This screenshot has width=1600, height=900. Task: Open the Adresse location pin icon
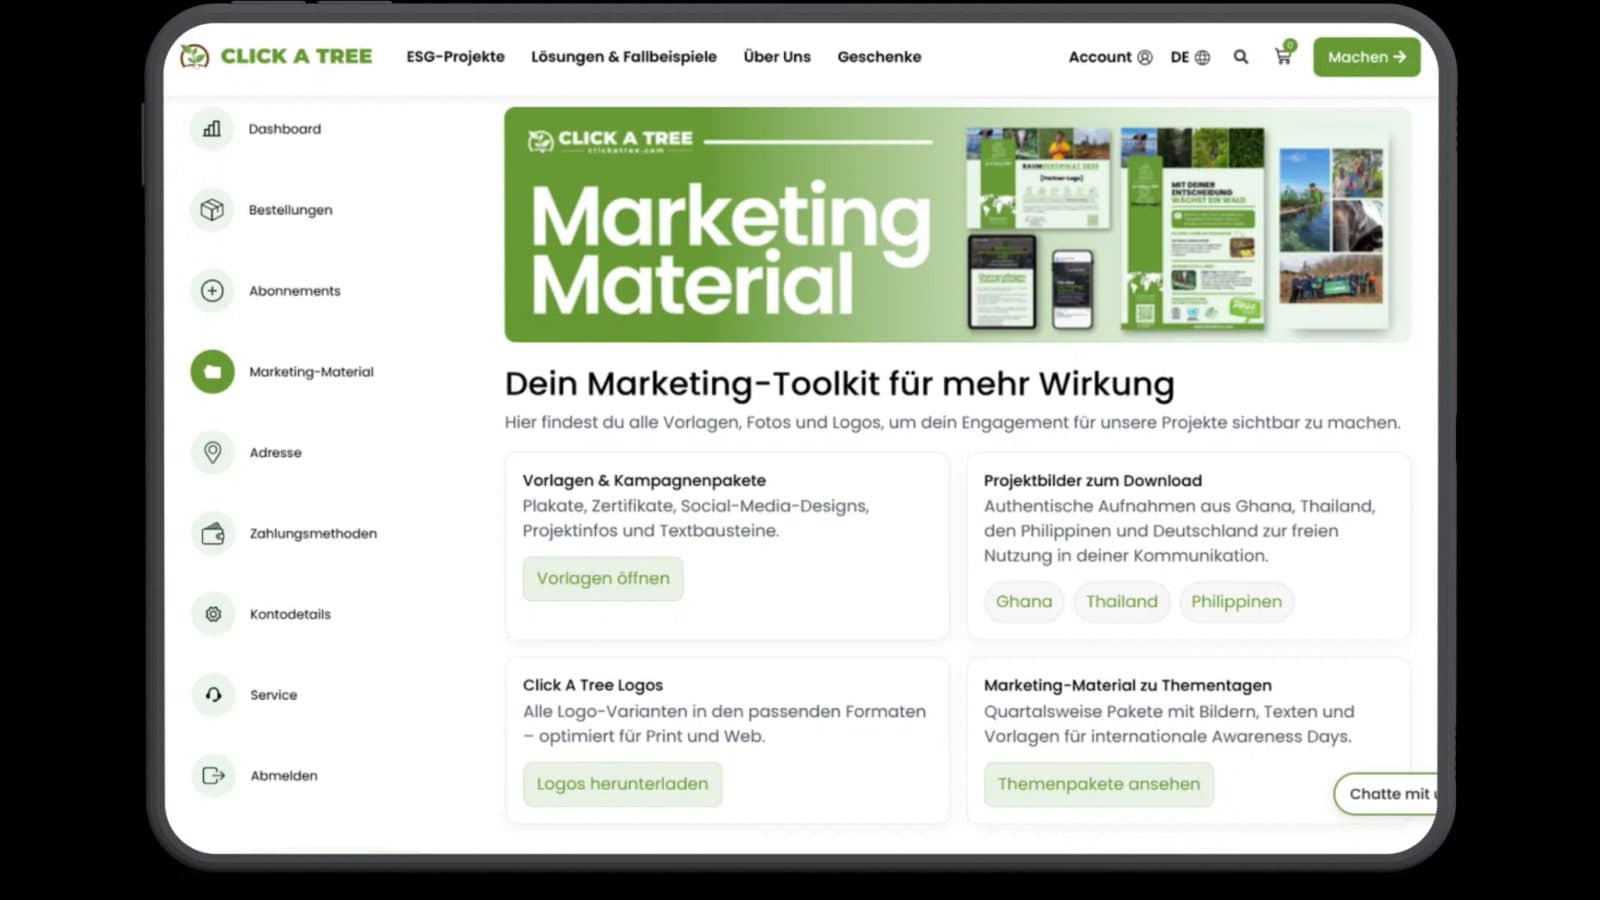212,453
